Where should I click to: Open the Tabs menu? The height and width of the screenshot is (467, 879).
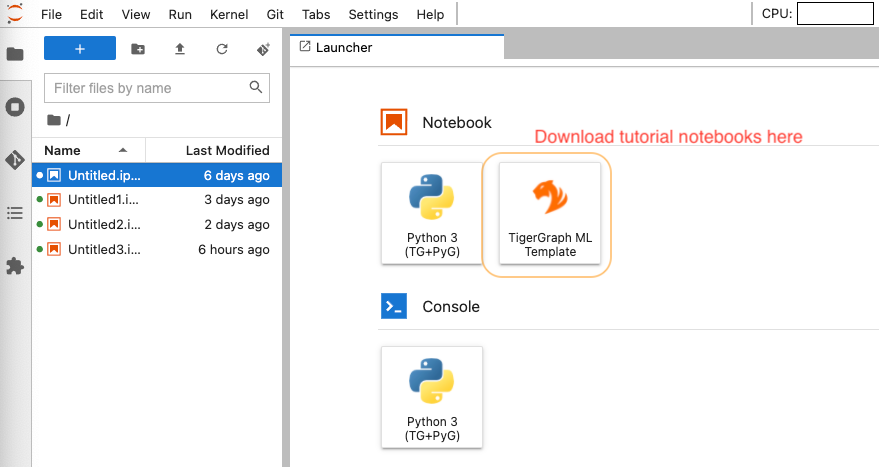coord(316,15)
